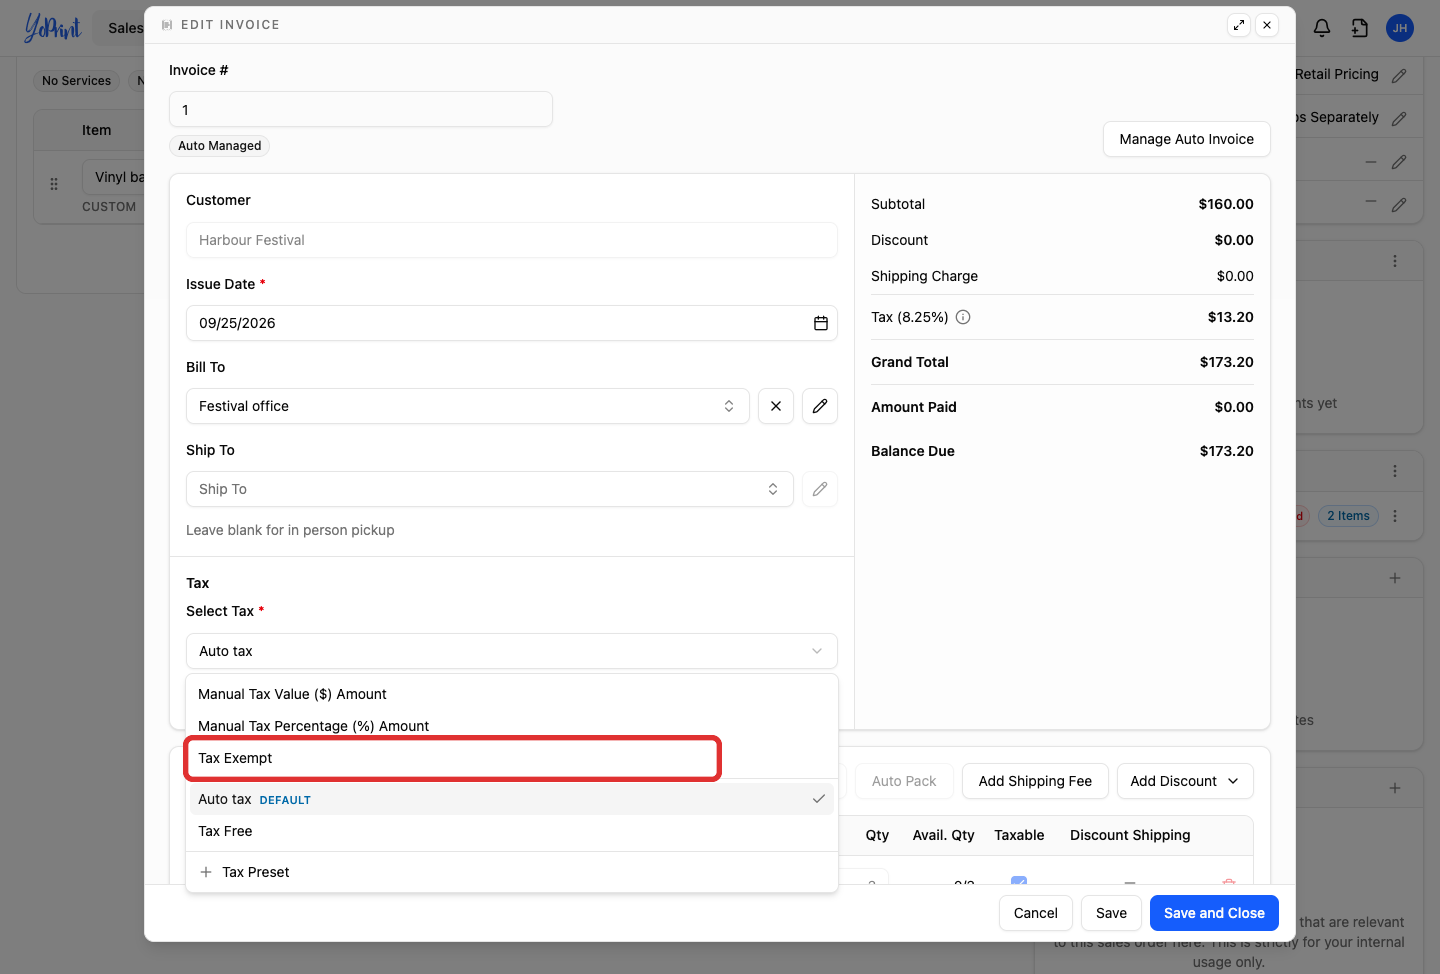The width and height of the screenshot is (1440, 974).
Task: Select the Tax Free option
Action: tap(512, 831)
